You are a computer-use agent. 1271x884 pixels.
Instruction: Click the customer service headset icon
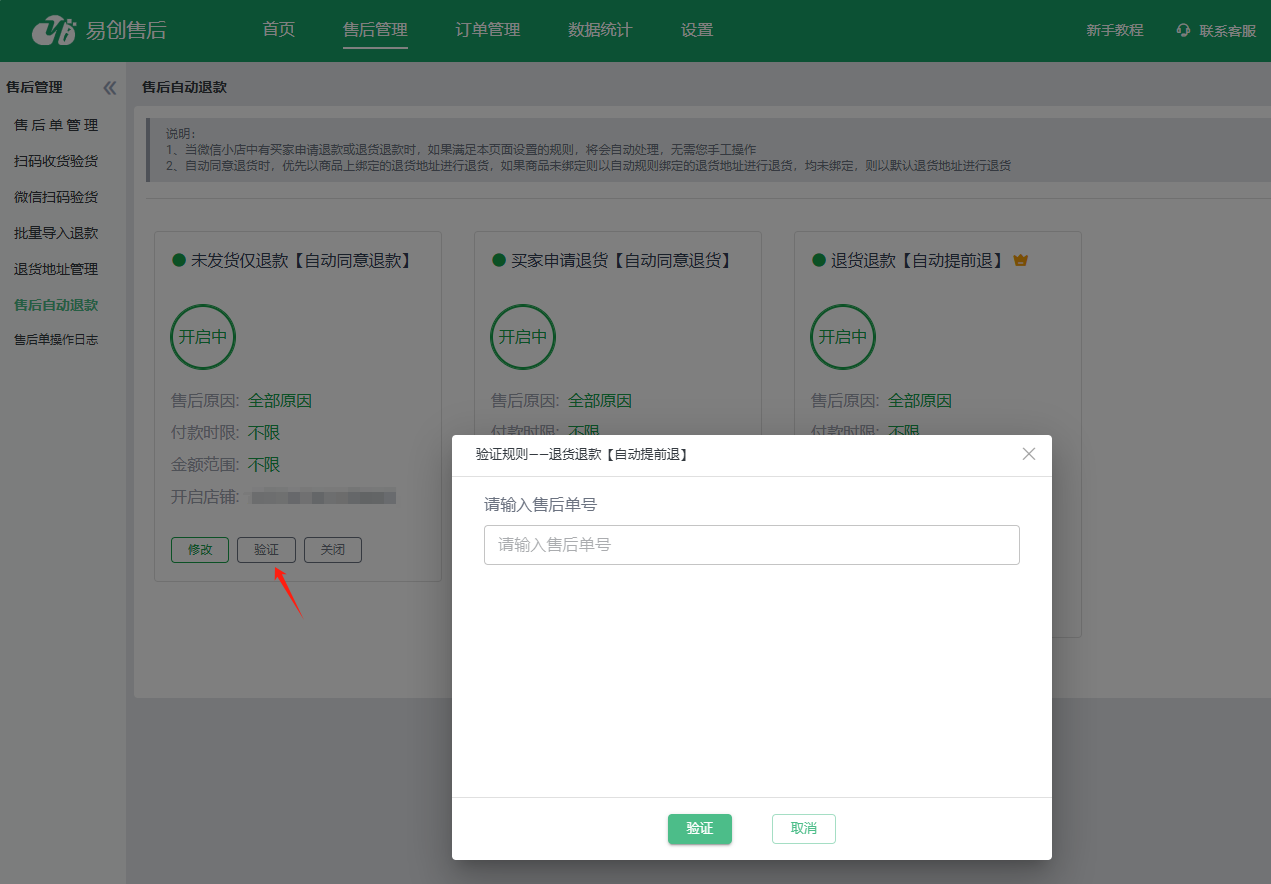pos(1184,31)
